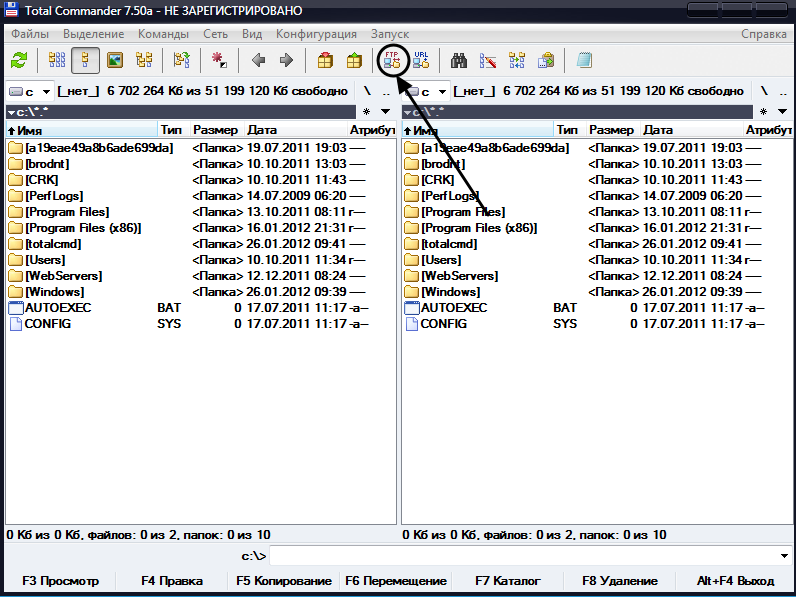The height and width of the screenshot is (597, 796).
Task: Click the left panel path bar c:\*.*
Action: (x=181, y=112)
